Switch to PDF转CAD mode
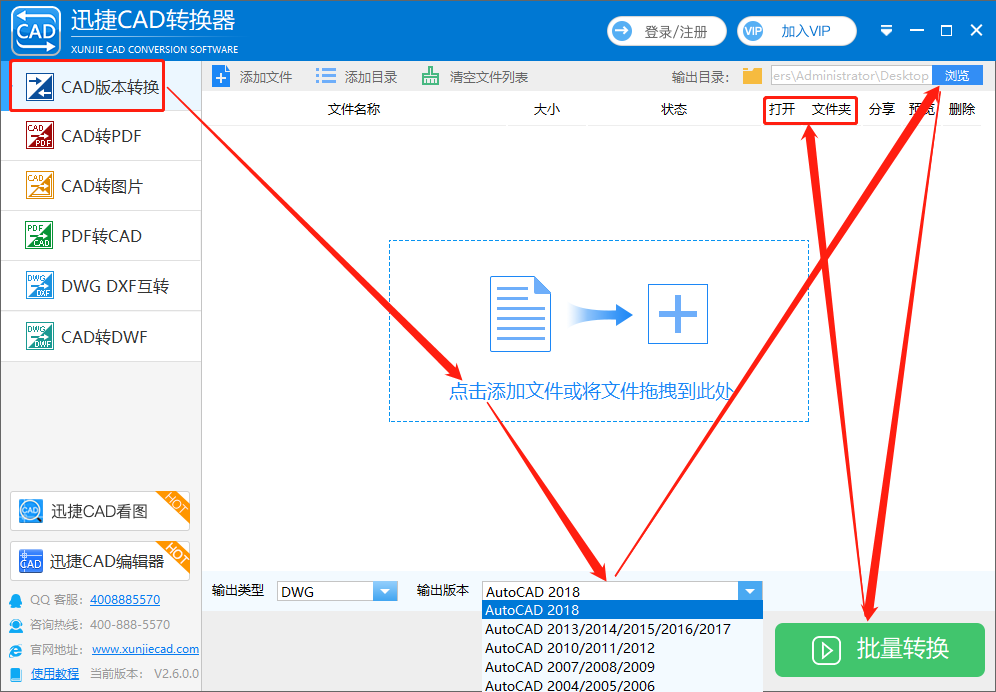 tap(101, 236)
